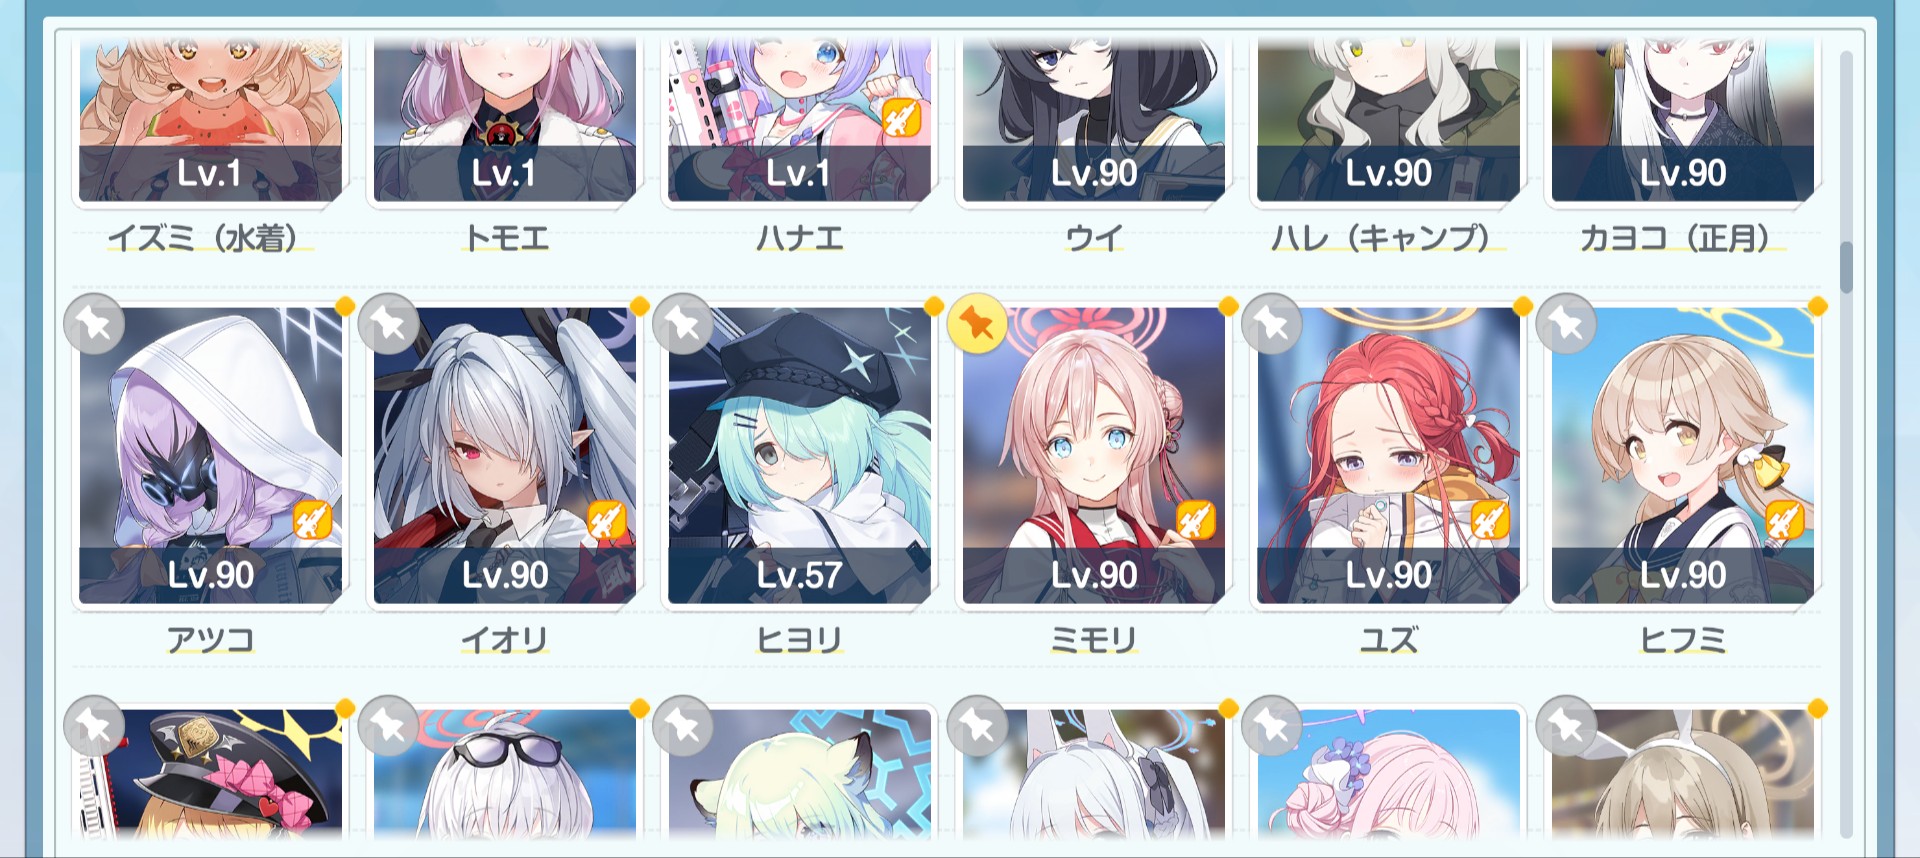Image resolution: width=1920 pixels, height=858 pixels.
Task: Click the weapon badge on ミモリ's portrait
Action: click(x=1195, y=520)
